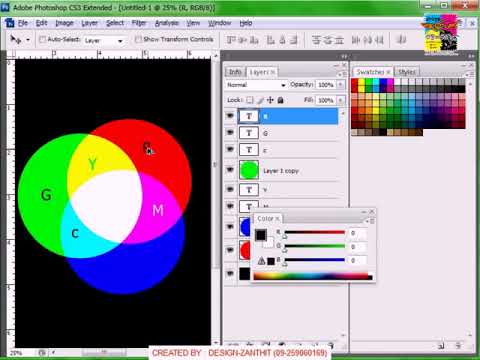Hide the C text layer
This screenshot has height=360, width=480.
point(230,149)
